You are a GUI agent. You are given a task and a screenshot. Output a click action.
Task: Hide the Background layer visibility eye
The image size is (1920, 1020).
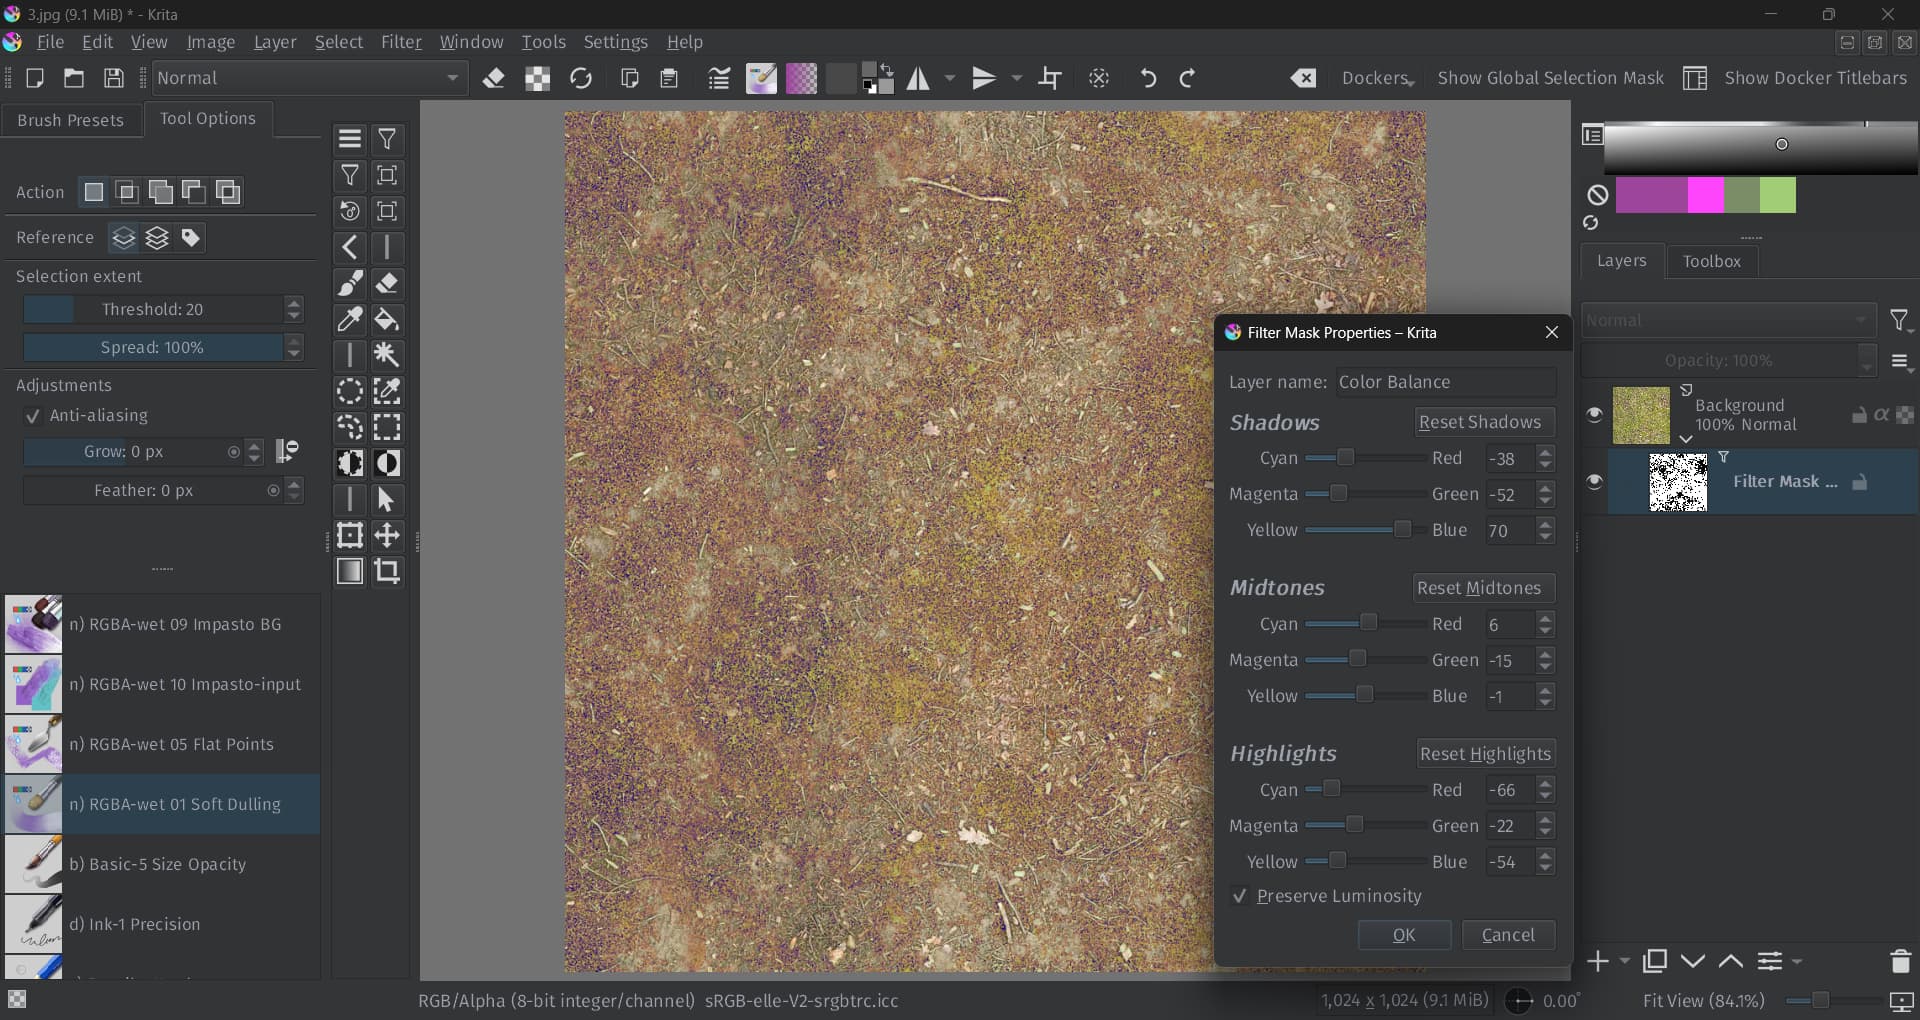click(x=1594, y=415)
